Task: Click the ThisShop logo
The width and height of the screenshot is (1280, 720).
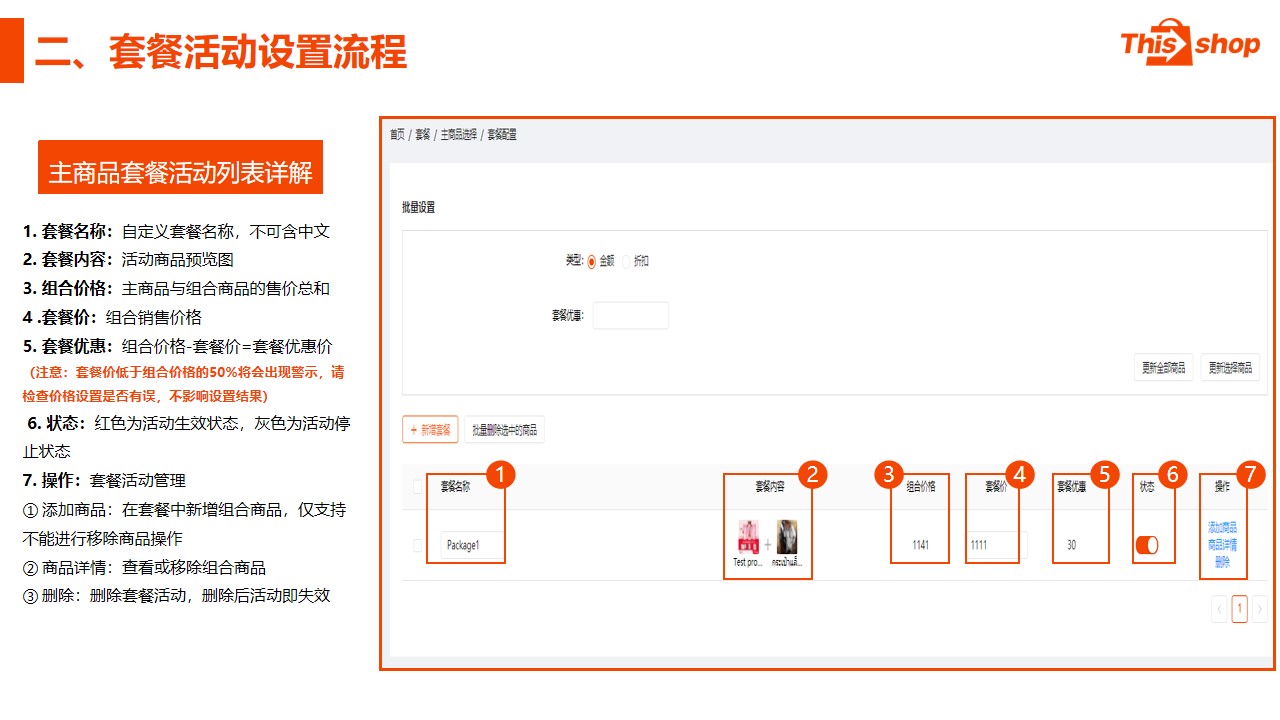Action: [x=1189, y=43]
